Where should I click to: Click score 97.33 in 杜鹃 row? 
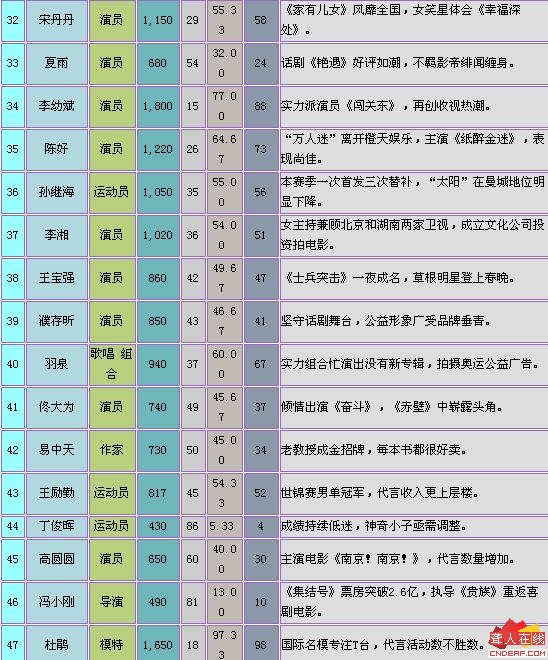click(x=224, y=644)
